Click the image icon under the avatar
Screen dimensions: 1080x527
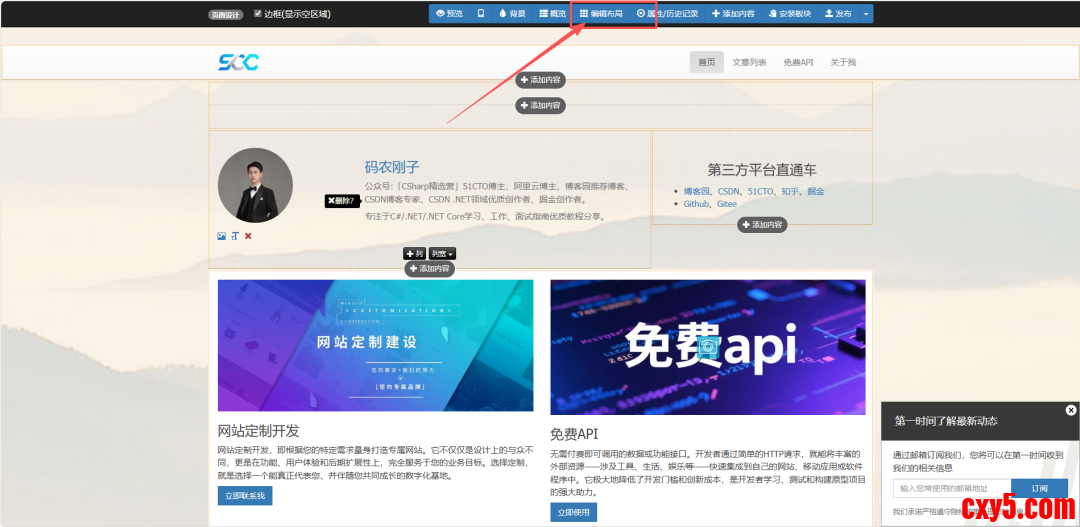(x=221, y=236)
